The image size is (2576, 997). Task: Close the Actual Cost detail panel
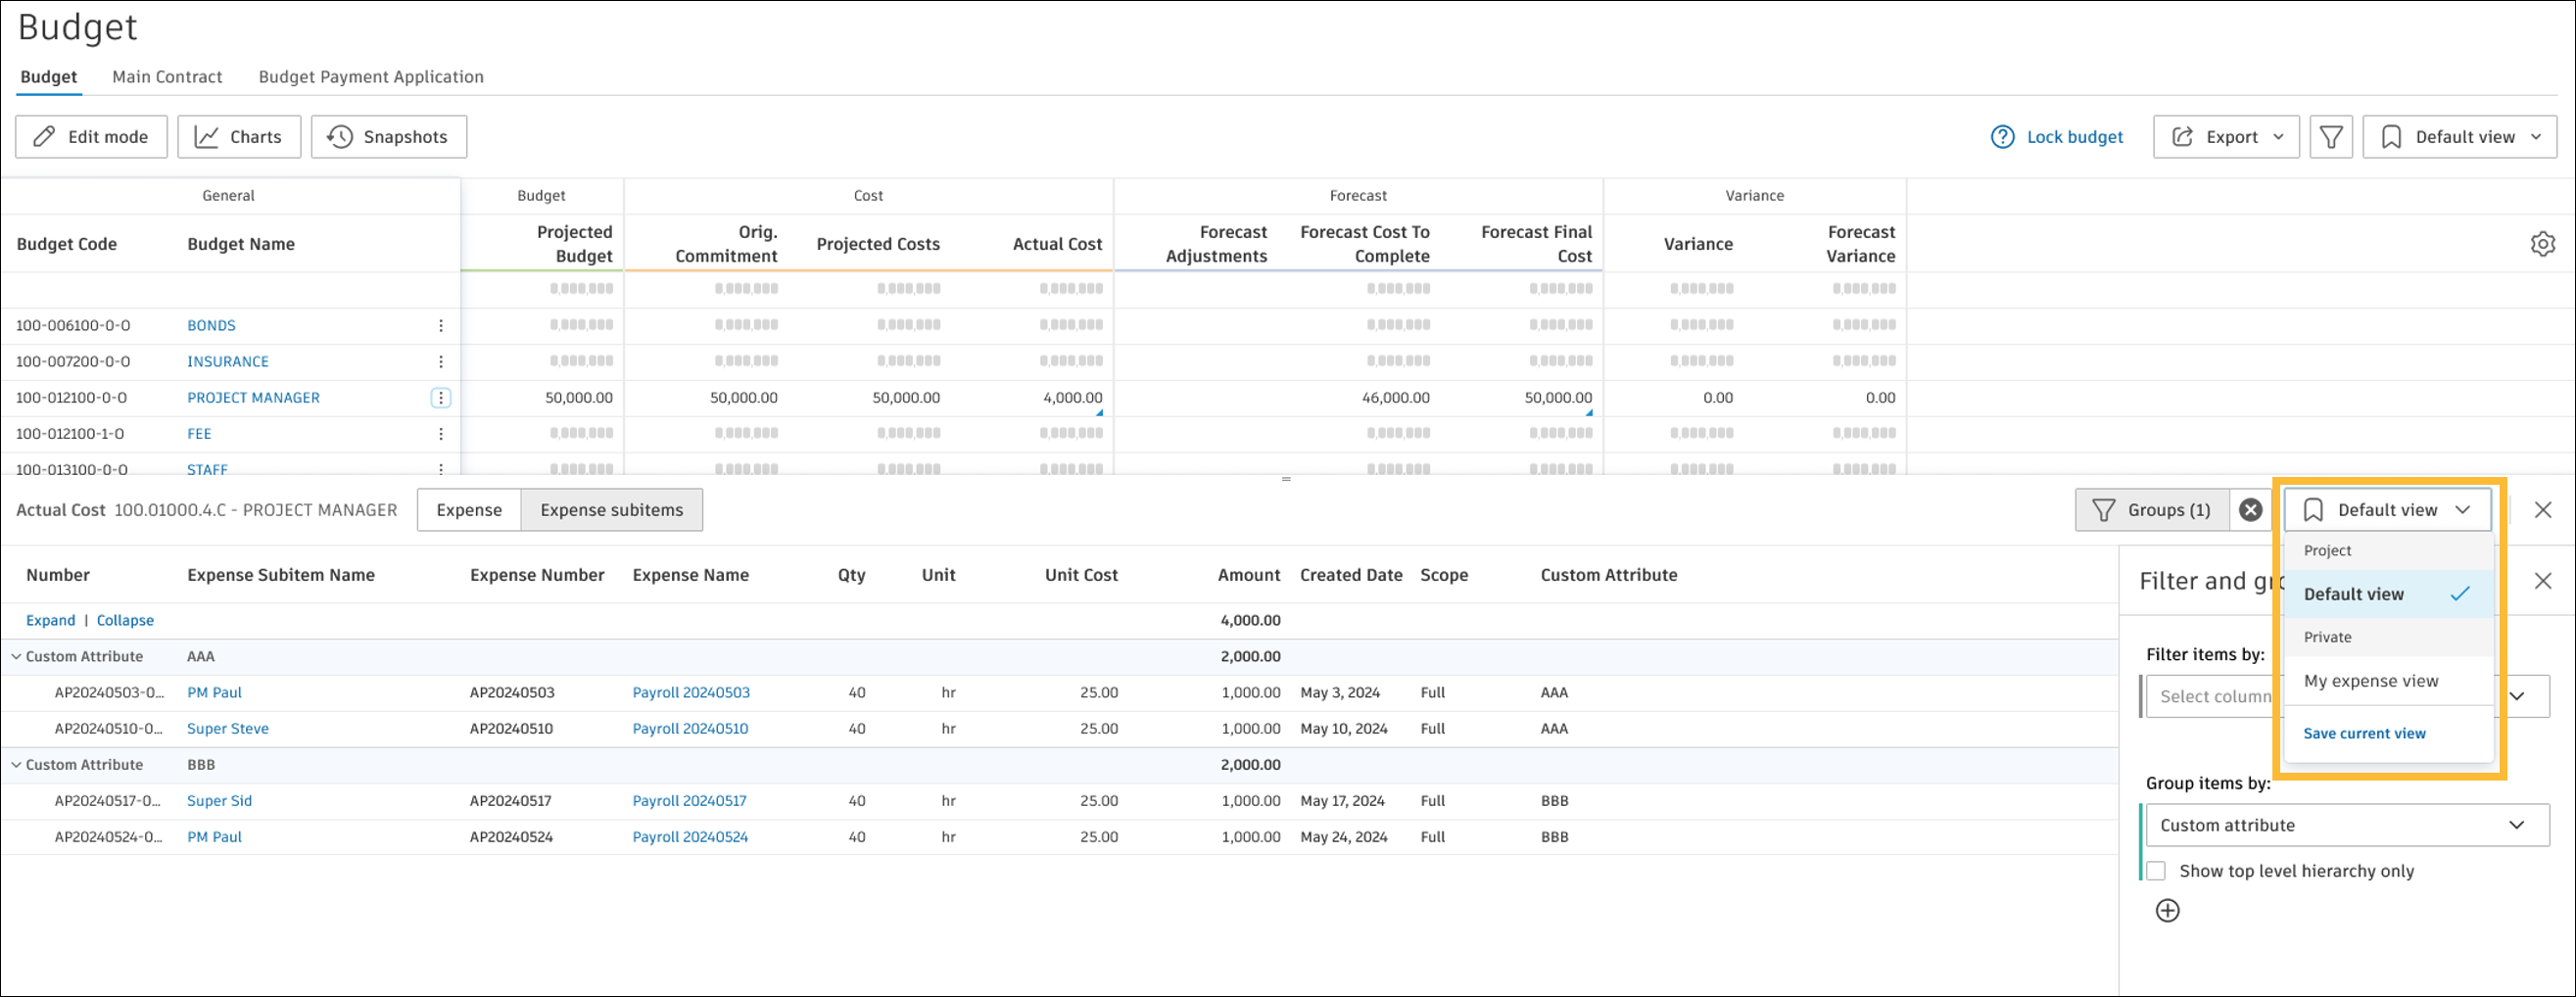pyautogui.click(x=2544, y=510)
